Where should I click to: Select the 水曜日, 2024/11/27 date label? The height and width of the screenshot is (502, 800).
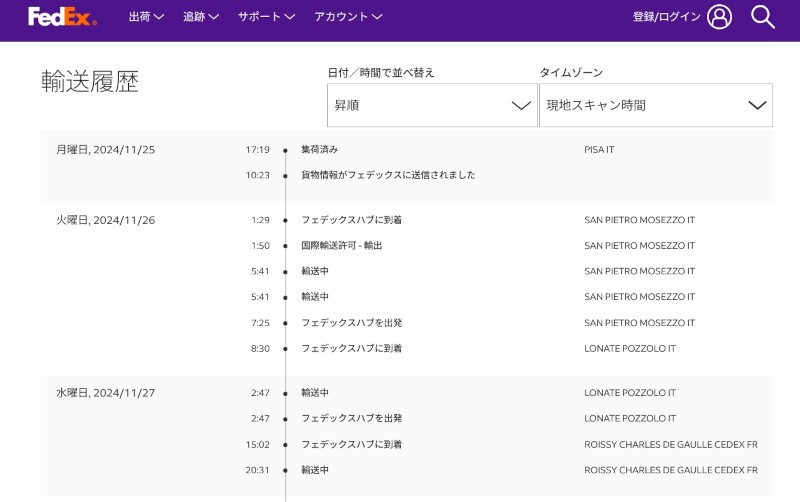[106, 393]
